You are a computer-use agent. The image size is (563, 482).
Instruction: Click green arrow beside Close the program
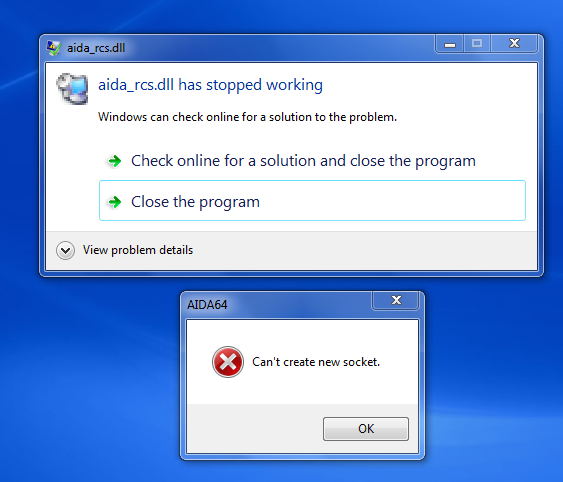tap(115, 202)
